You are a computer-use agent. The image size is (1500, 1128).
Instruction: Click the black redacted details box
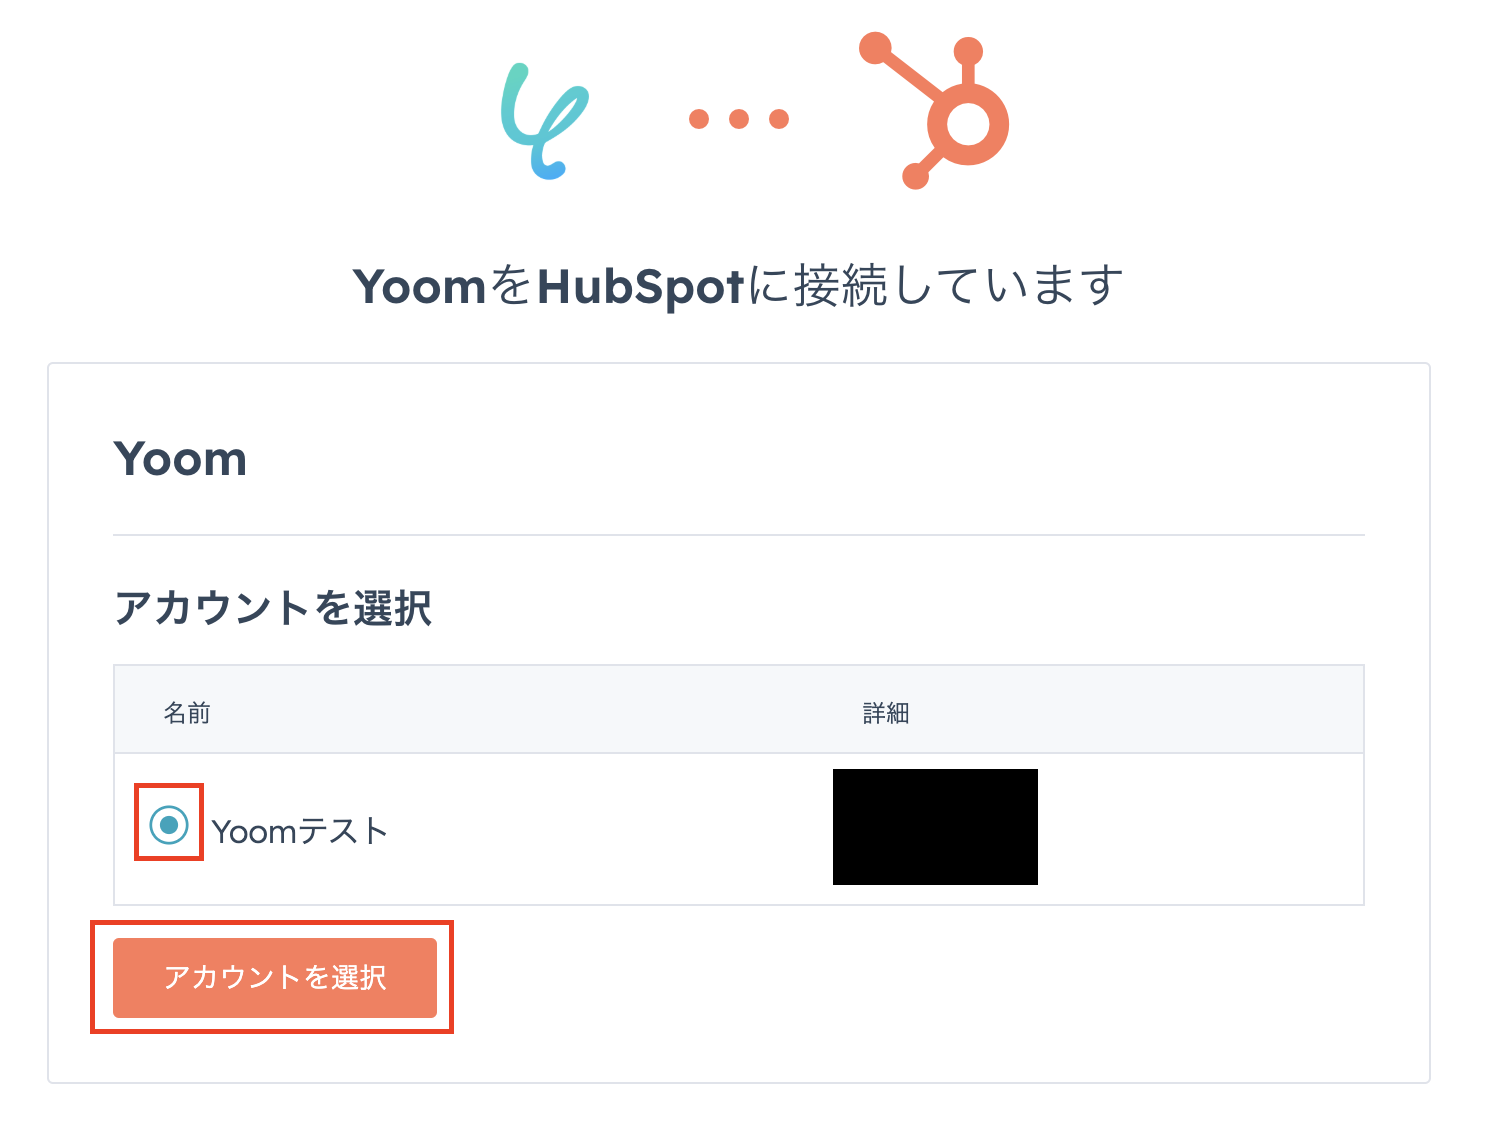(935, 827)
